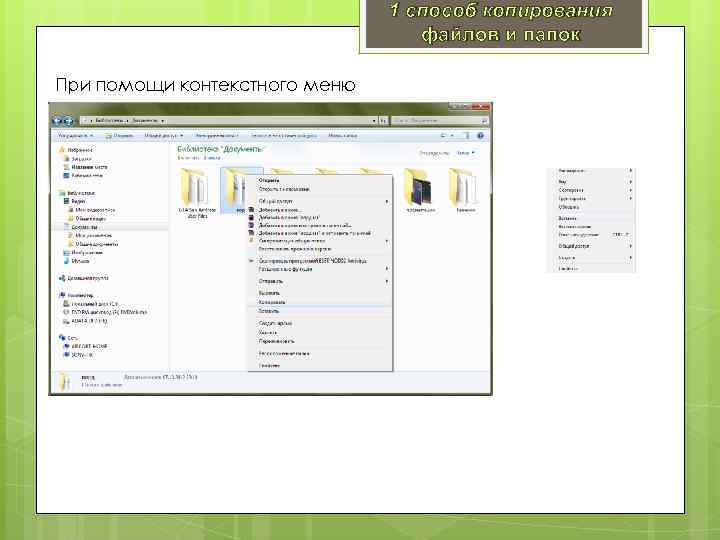Viewport: 720px width, 540px height.
Task: Click the refresh button beside the address bar
Action: [x=383, y=121]
